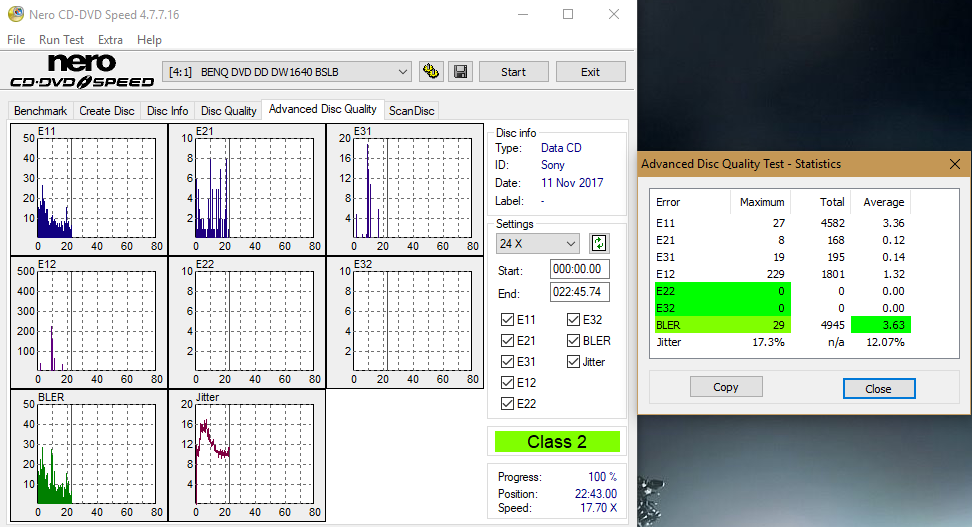This screenshot has width=972, height=527.
Task: Switch to the Benchmark tab
Action: (40, 111)
